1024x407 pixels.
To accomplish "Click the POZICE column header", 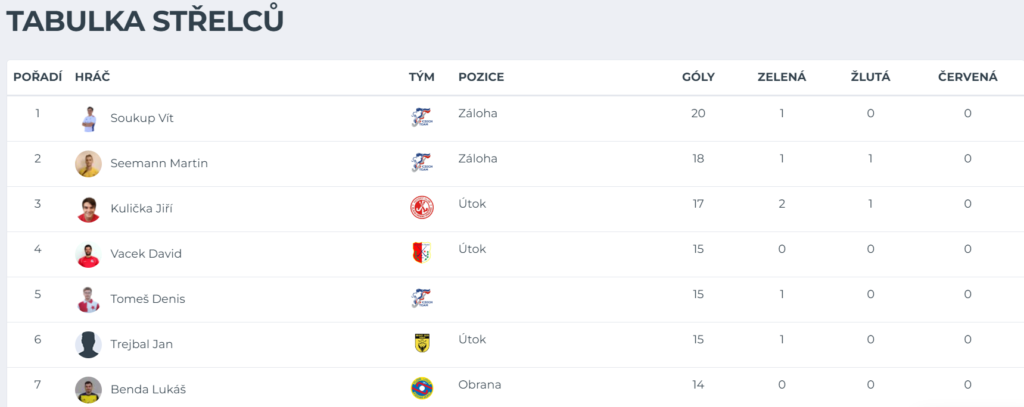I will tap(481, 77).
